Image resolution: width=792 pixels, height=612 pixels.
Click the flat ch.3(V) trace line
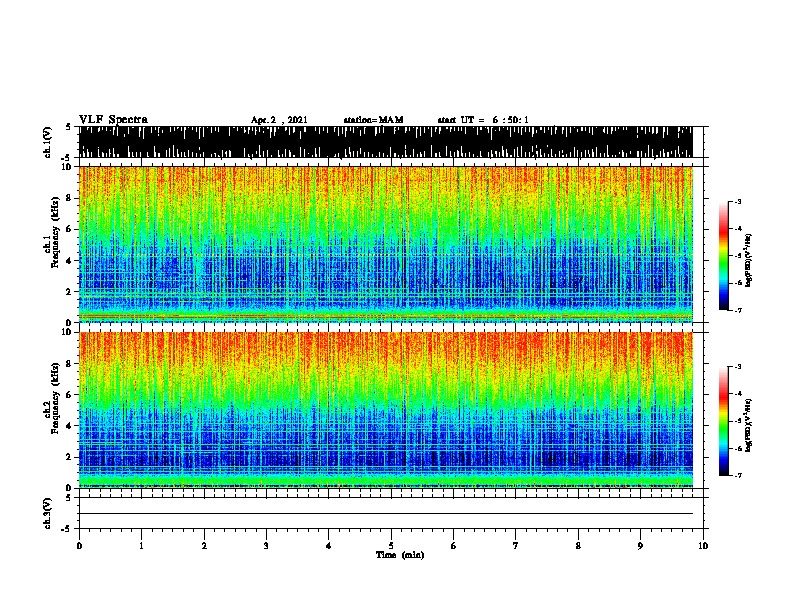(x=386, y=514)
